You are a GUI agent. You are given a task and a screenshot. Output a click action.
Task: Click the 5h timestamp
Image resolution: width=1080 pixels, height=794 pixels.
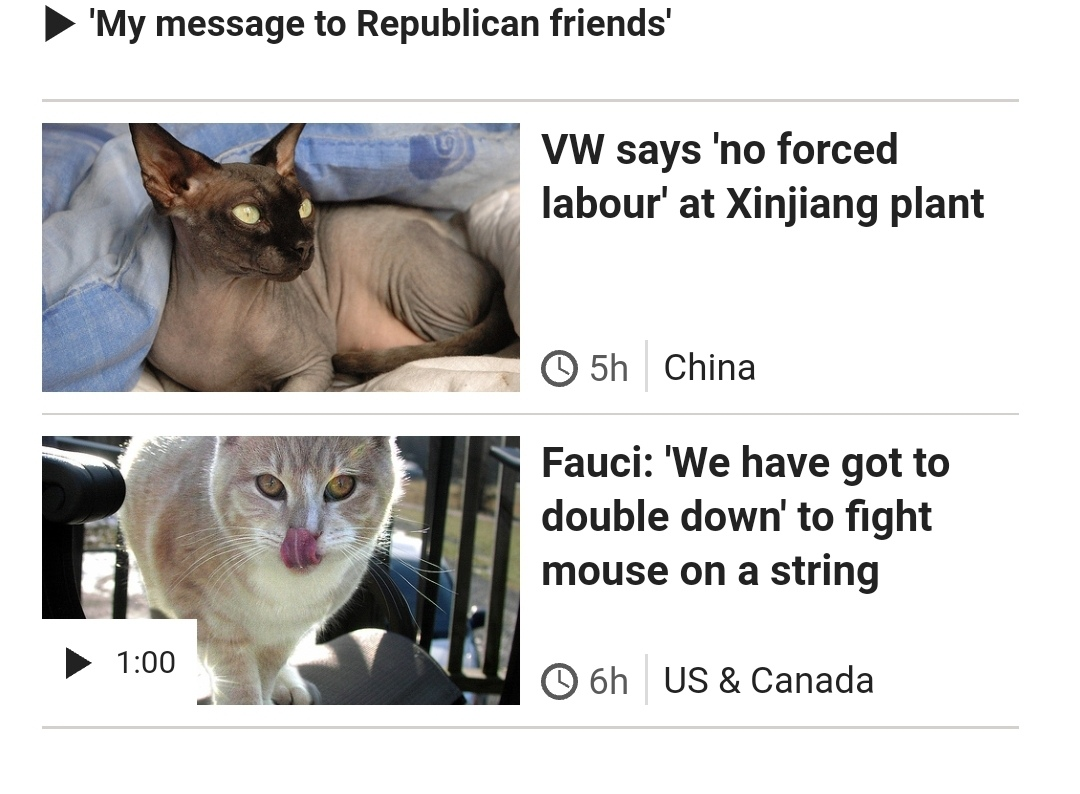point(609,368)
